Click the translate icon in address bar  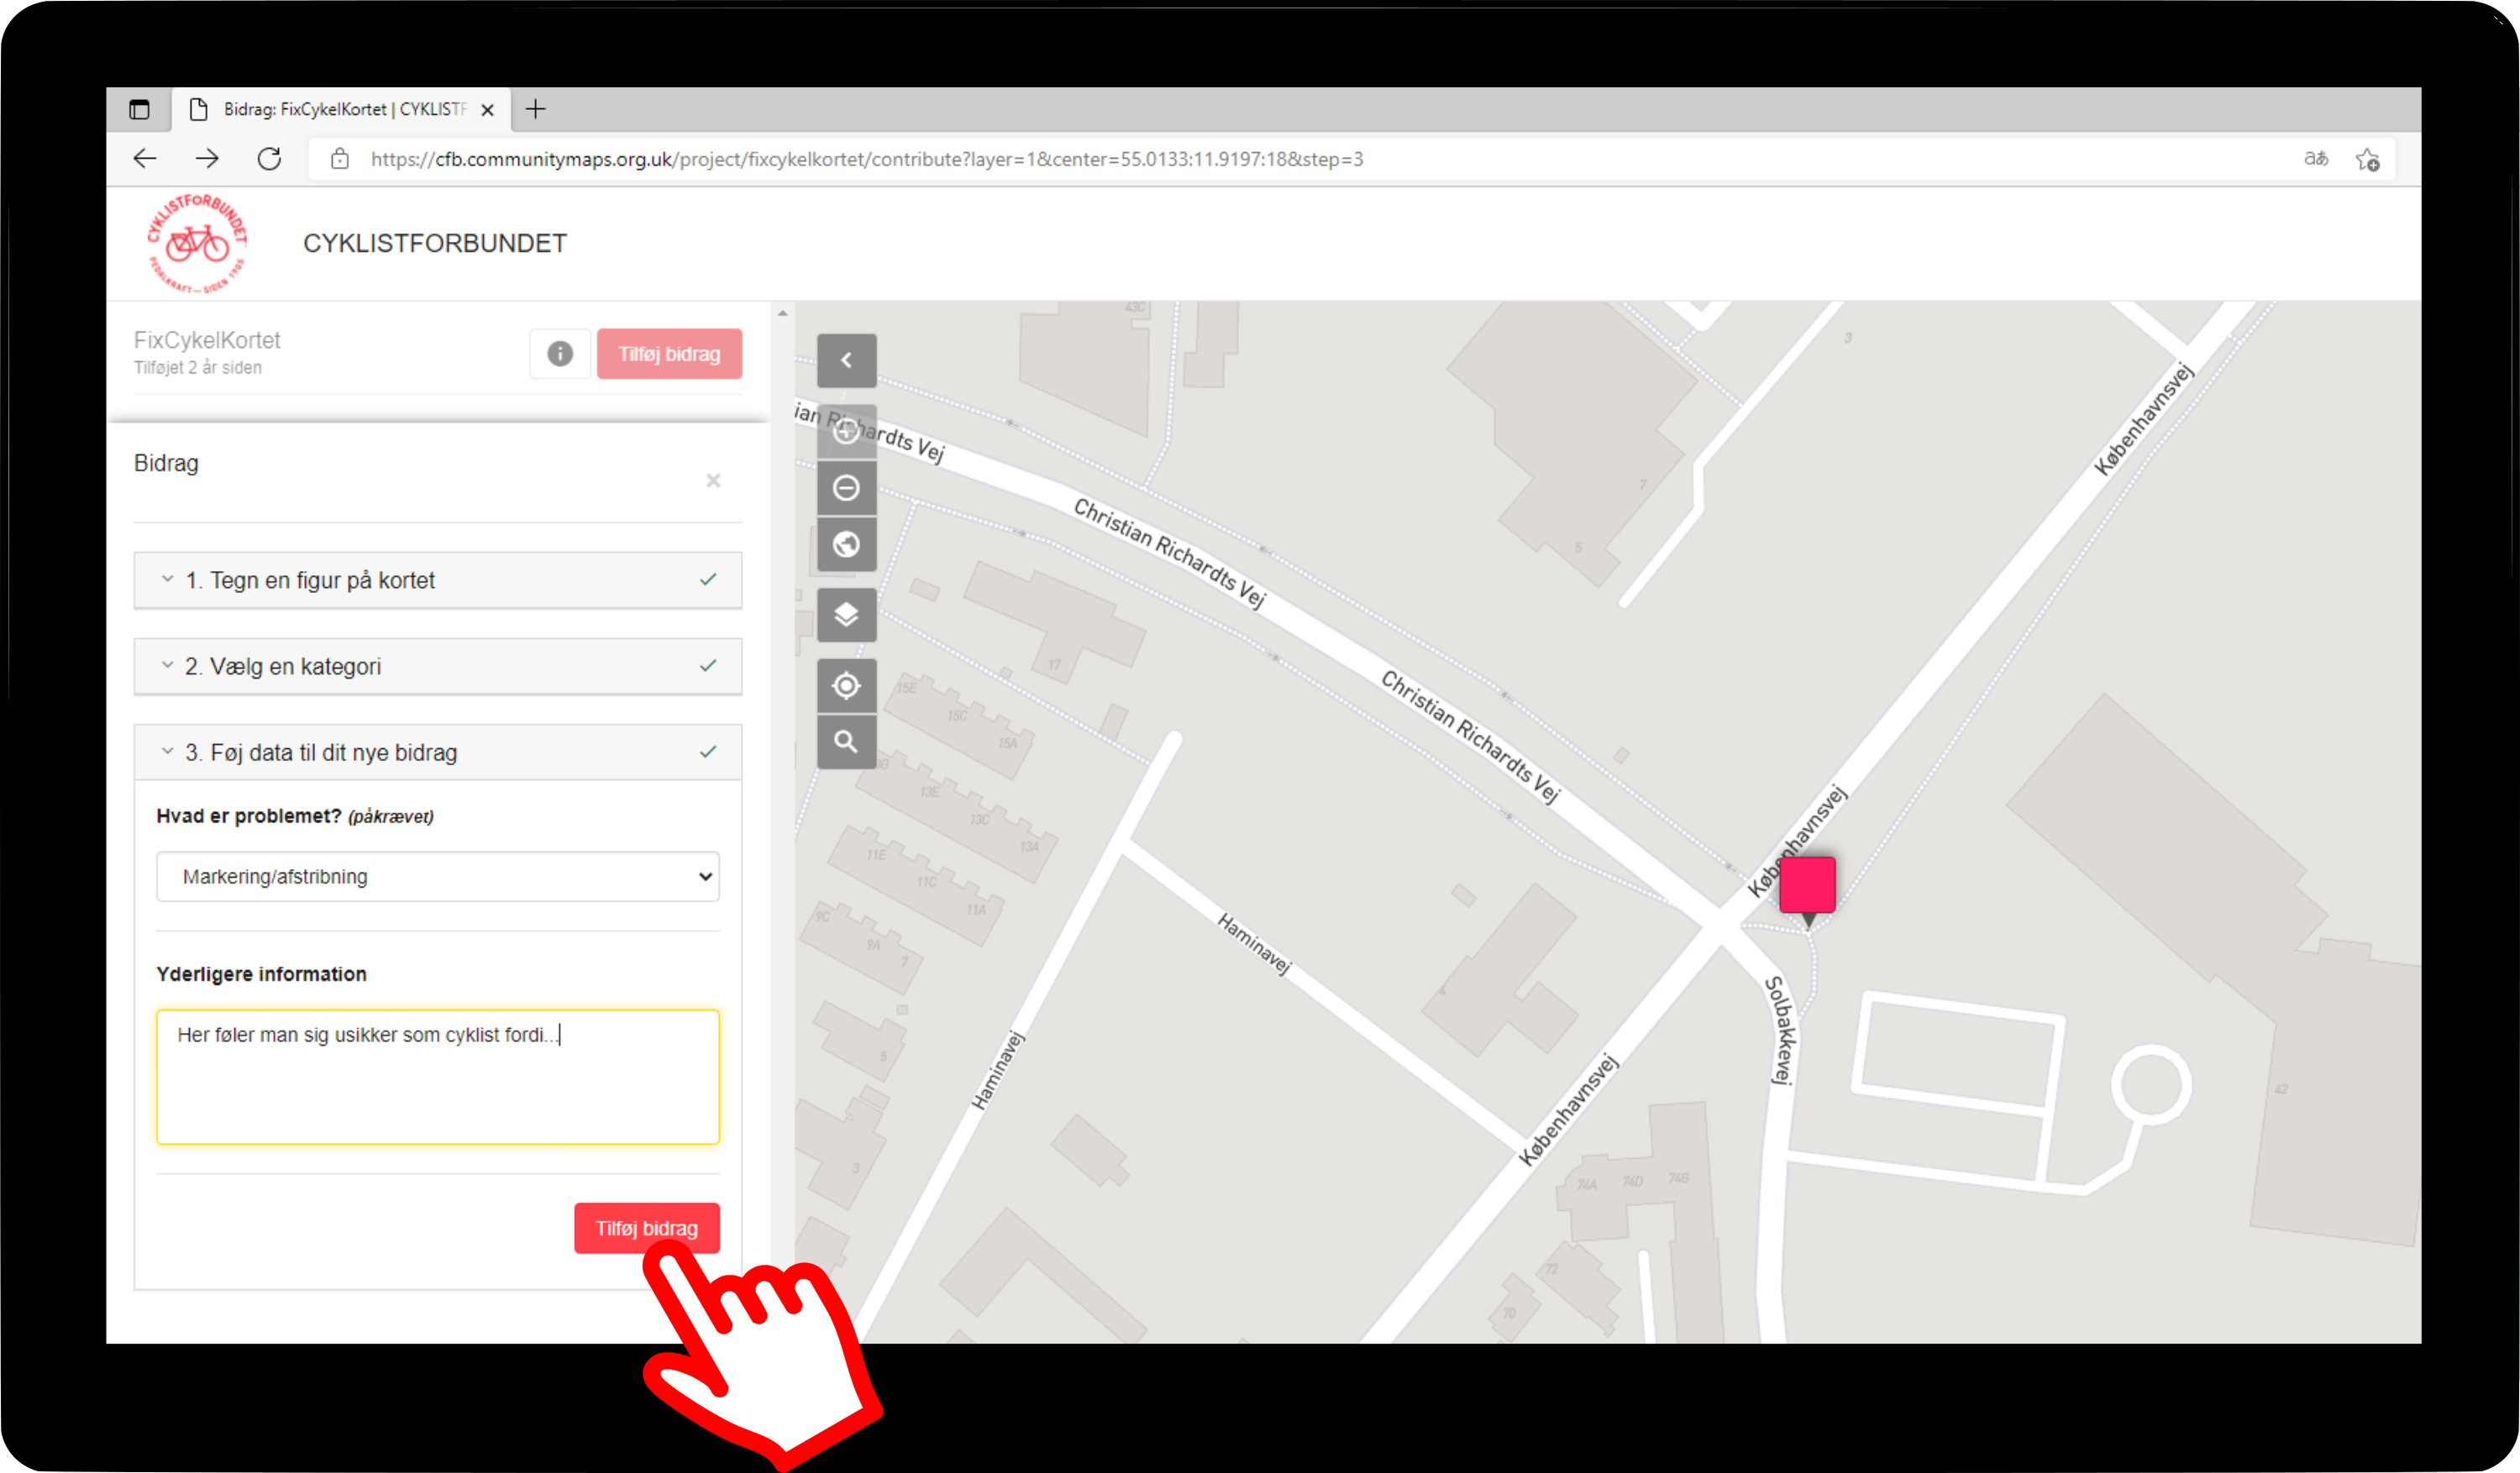[x=2316, y=159]
